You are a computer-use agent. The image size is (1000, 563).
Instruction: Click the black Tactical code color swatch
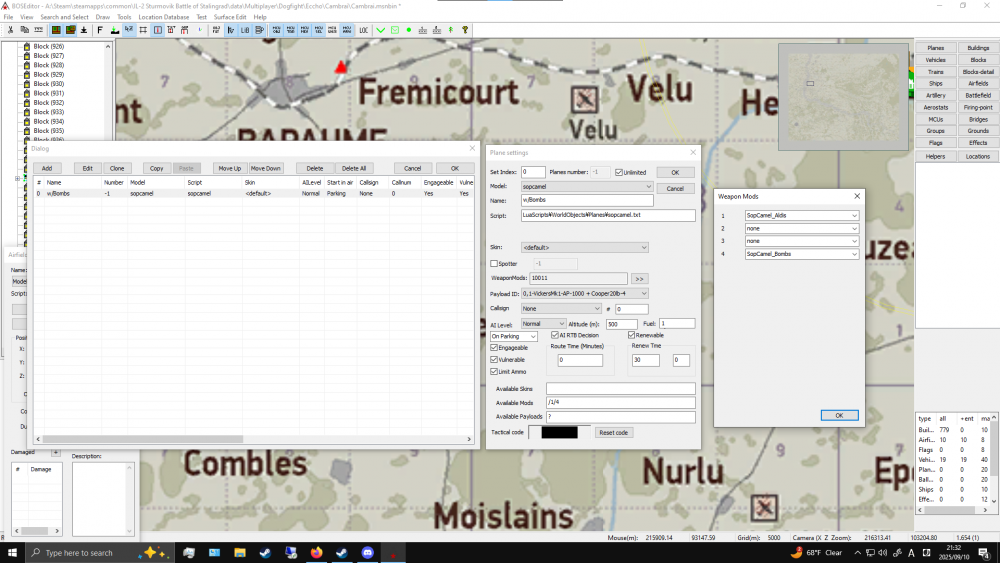[559, 432]
